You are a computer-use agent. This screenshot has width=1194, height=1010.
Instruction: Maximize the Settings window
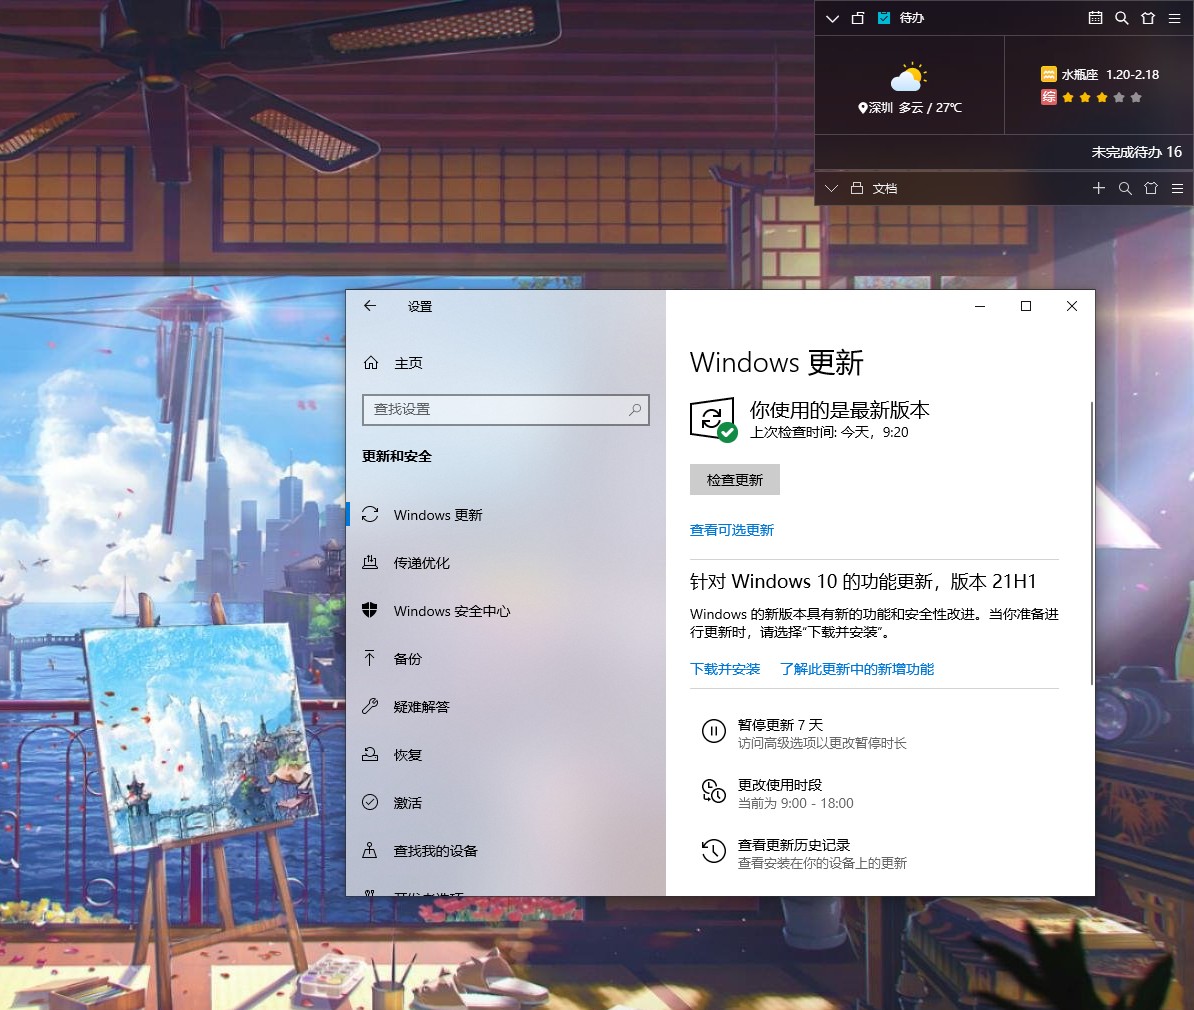[x=1026, y=306]
